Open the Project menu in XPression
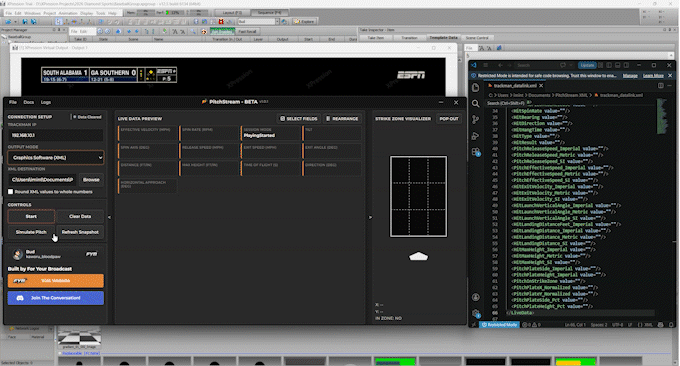The height and width of the screenshot is (366, 680). (x=49, y=13)
